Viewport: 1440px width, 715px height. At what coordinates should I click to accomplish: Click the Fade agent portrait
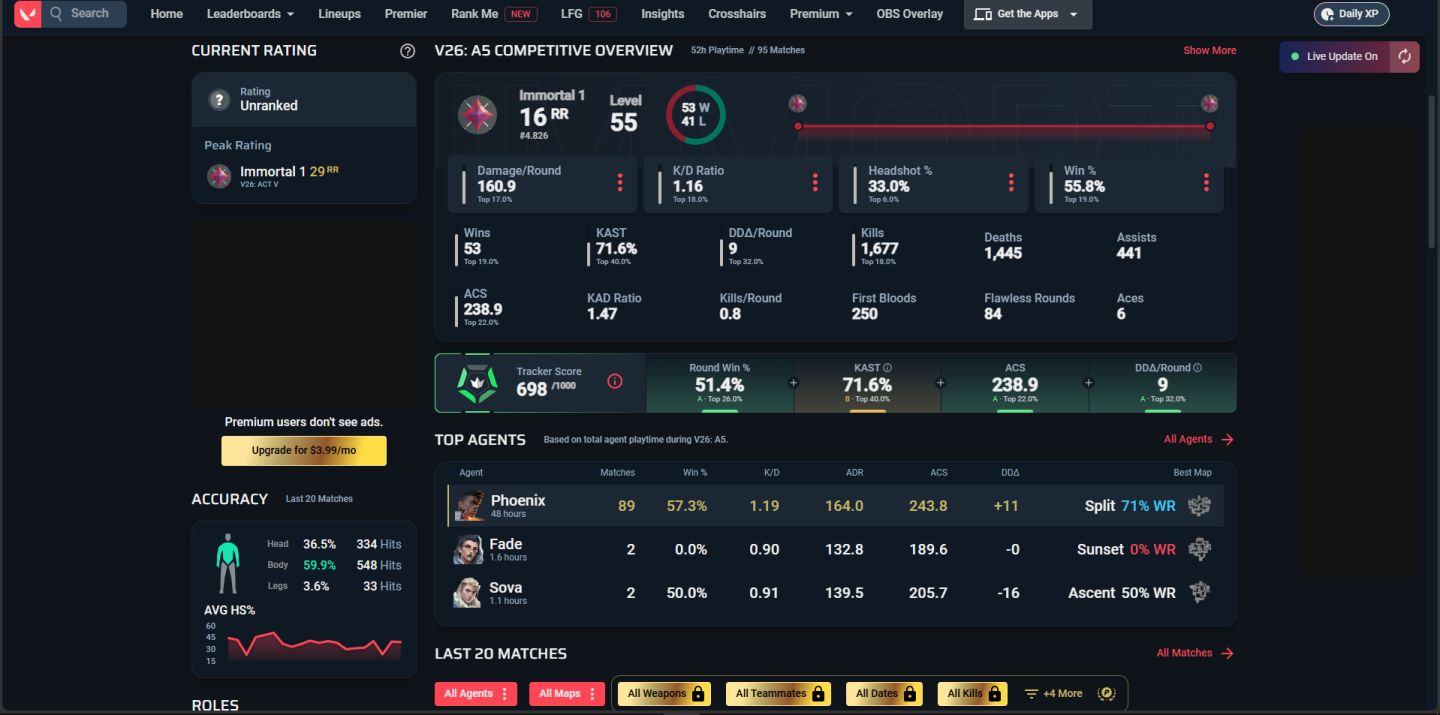pos(469,549)
